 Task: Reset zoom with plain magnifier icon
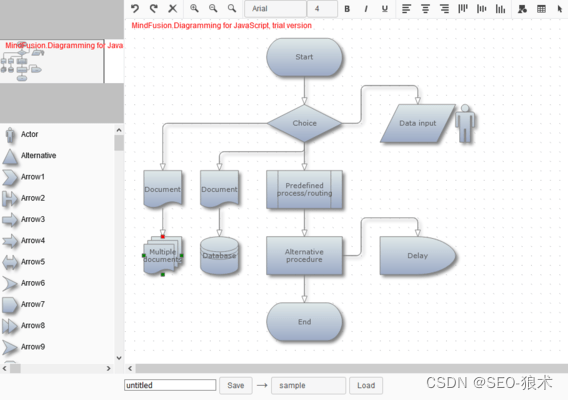(232, 8)
